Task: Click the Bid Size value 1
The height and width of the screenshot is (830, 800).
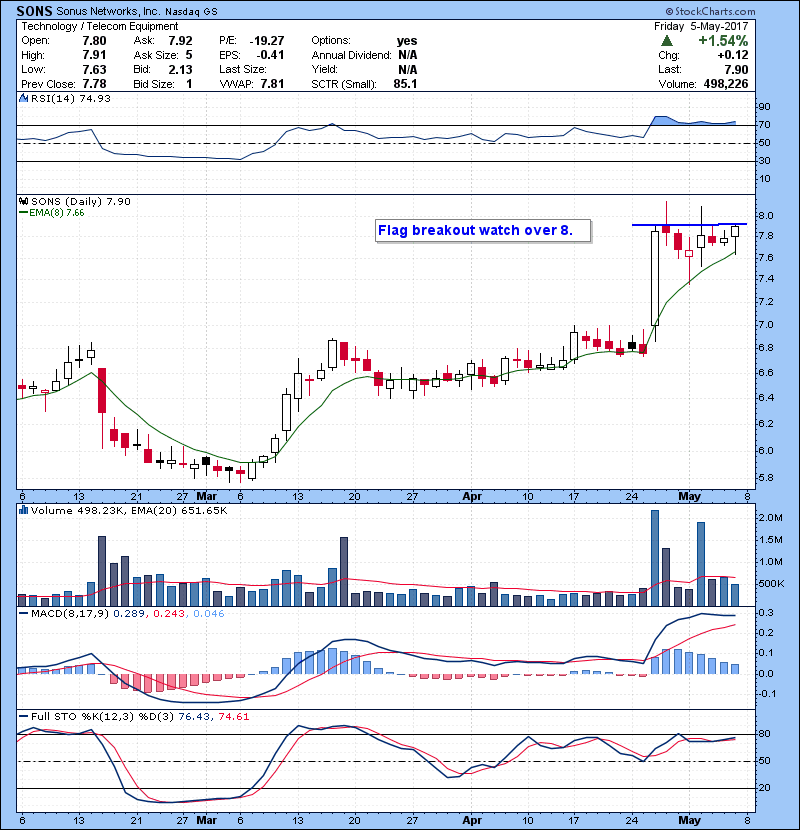Action: pos(189,84)
